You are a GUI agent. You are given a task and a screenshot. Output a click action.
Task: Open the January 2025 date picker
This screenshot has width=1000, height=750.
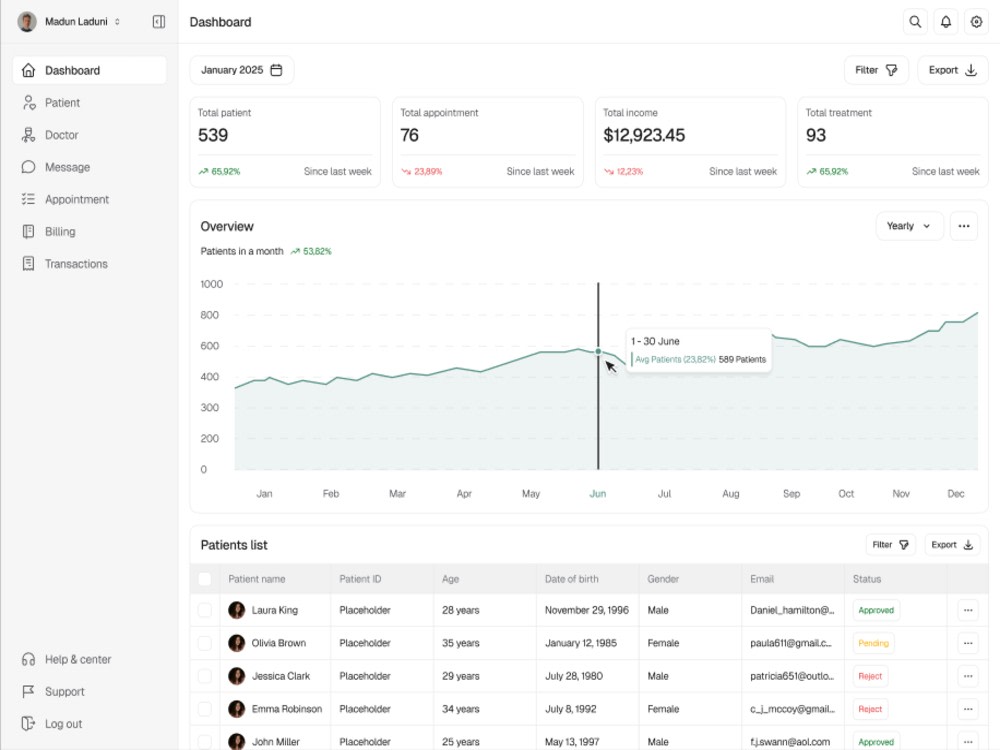(x=242, y=70)
